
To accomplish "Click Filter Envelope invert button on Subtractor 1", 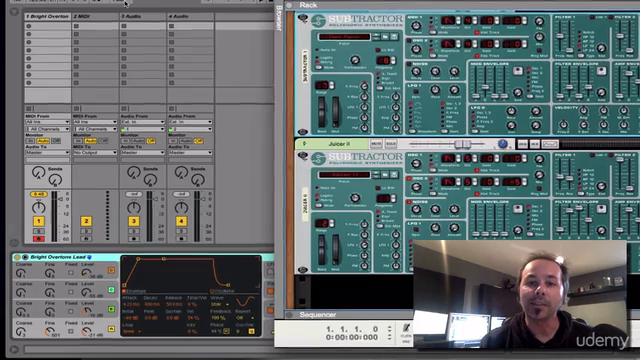I will 601,71.
